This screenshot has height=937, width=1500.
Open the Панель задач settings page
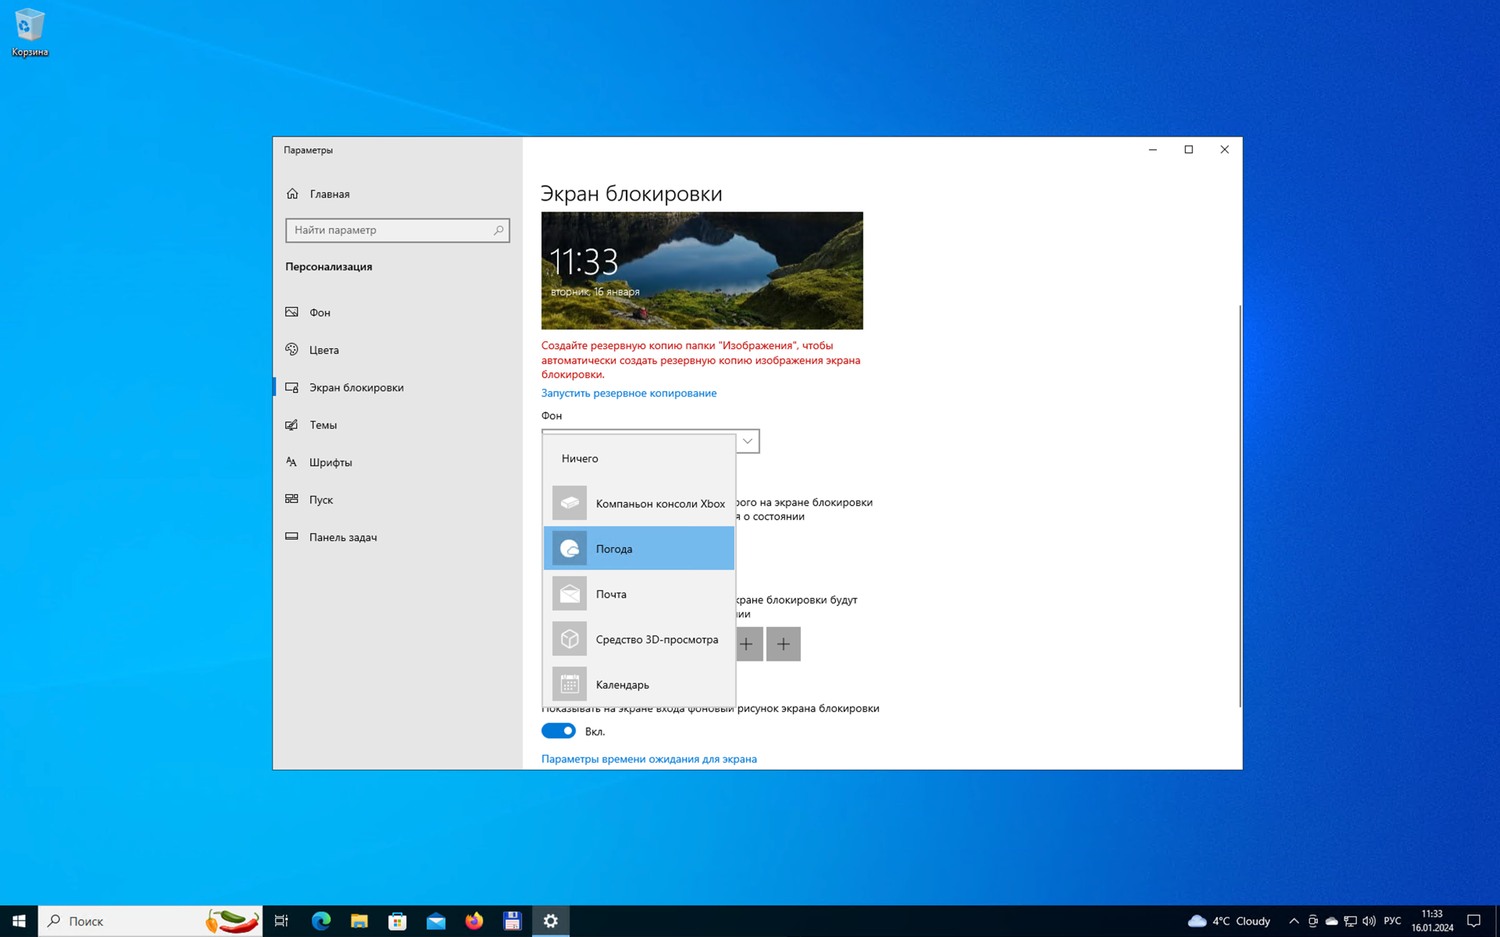pos(343,537)
